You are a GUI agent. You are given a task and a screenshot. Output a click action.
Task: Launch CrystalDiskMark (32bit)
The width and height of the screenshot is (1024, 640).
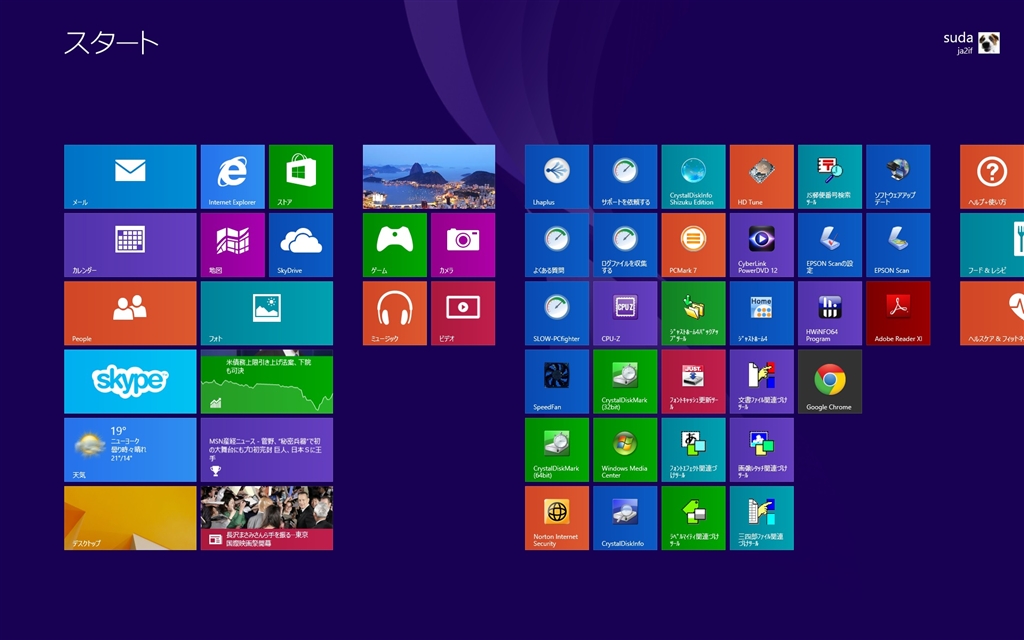point(625,381)
